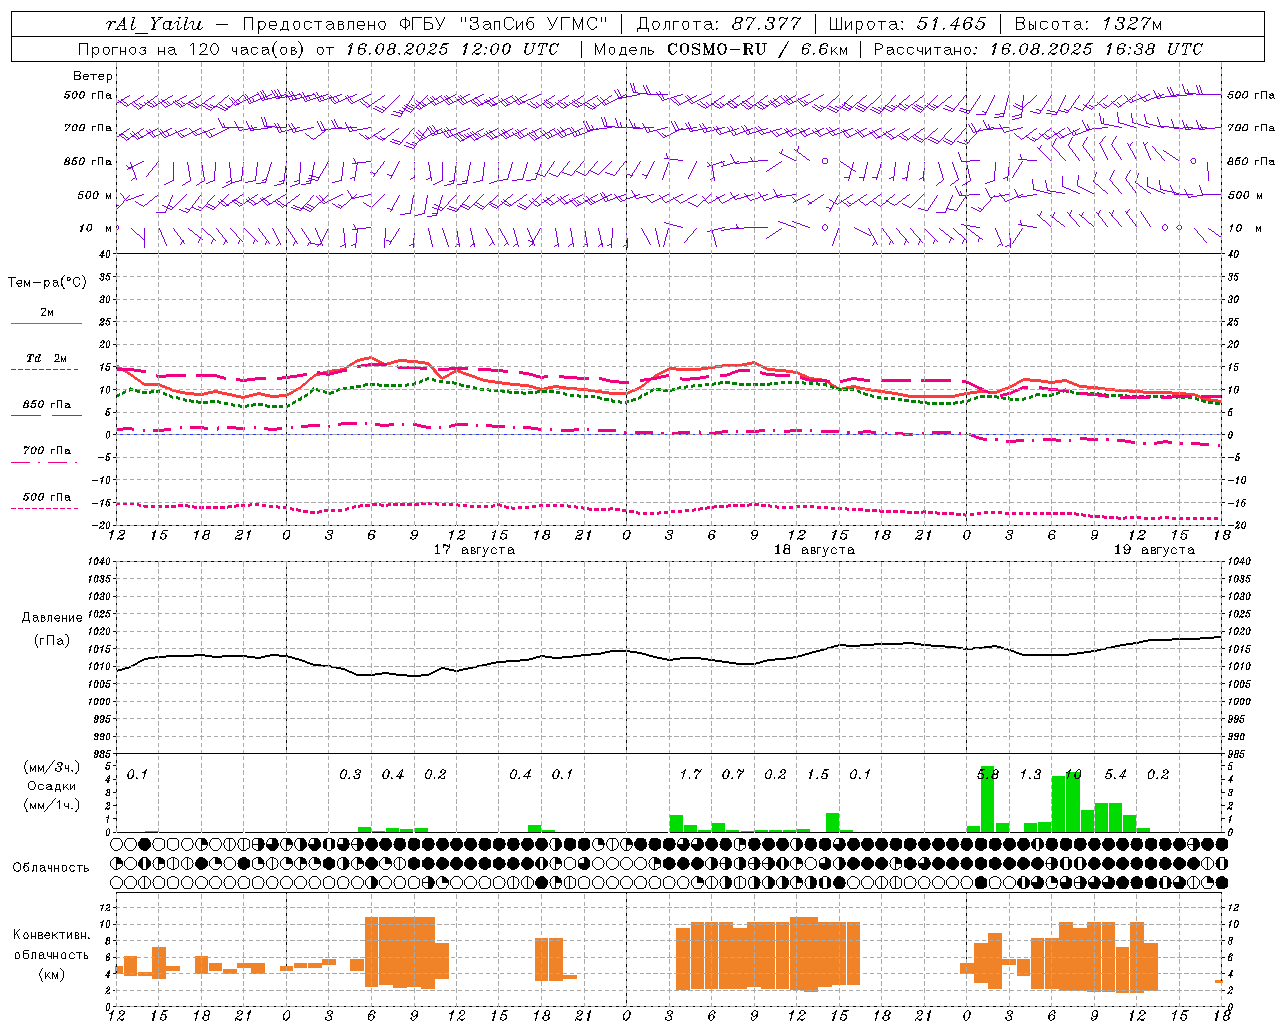Click the "Осадки" precipitation panel label

point(52,786)
